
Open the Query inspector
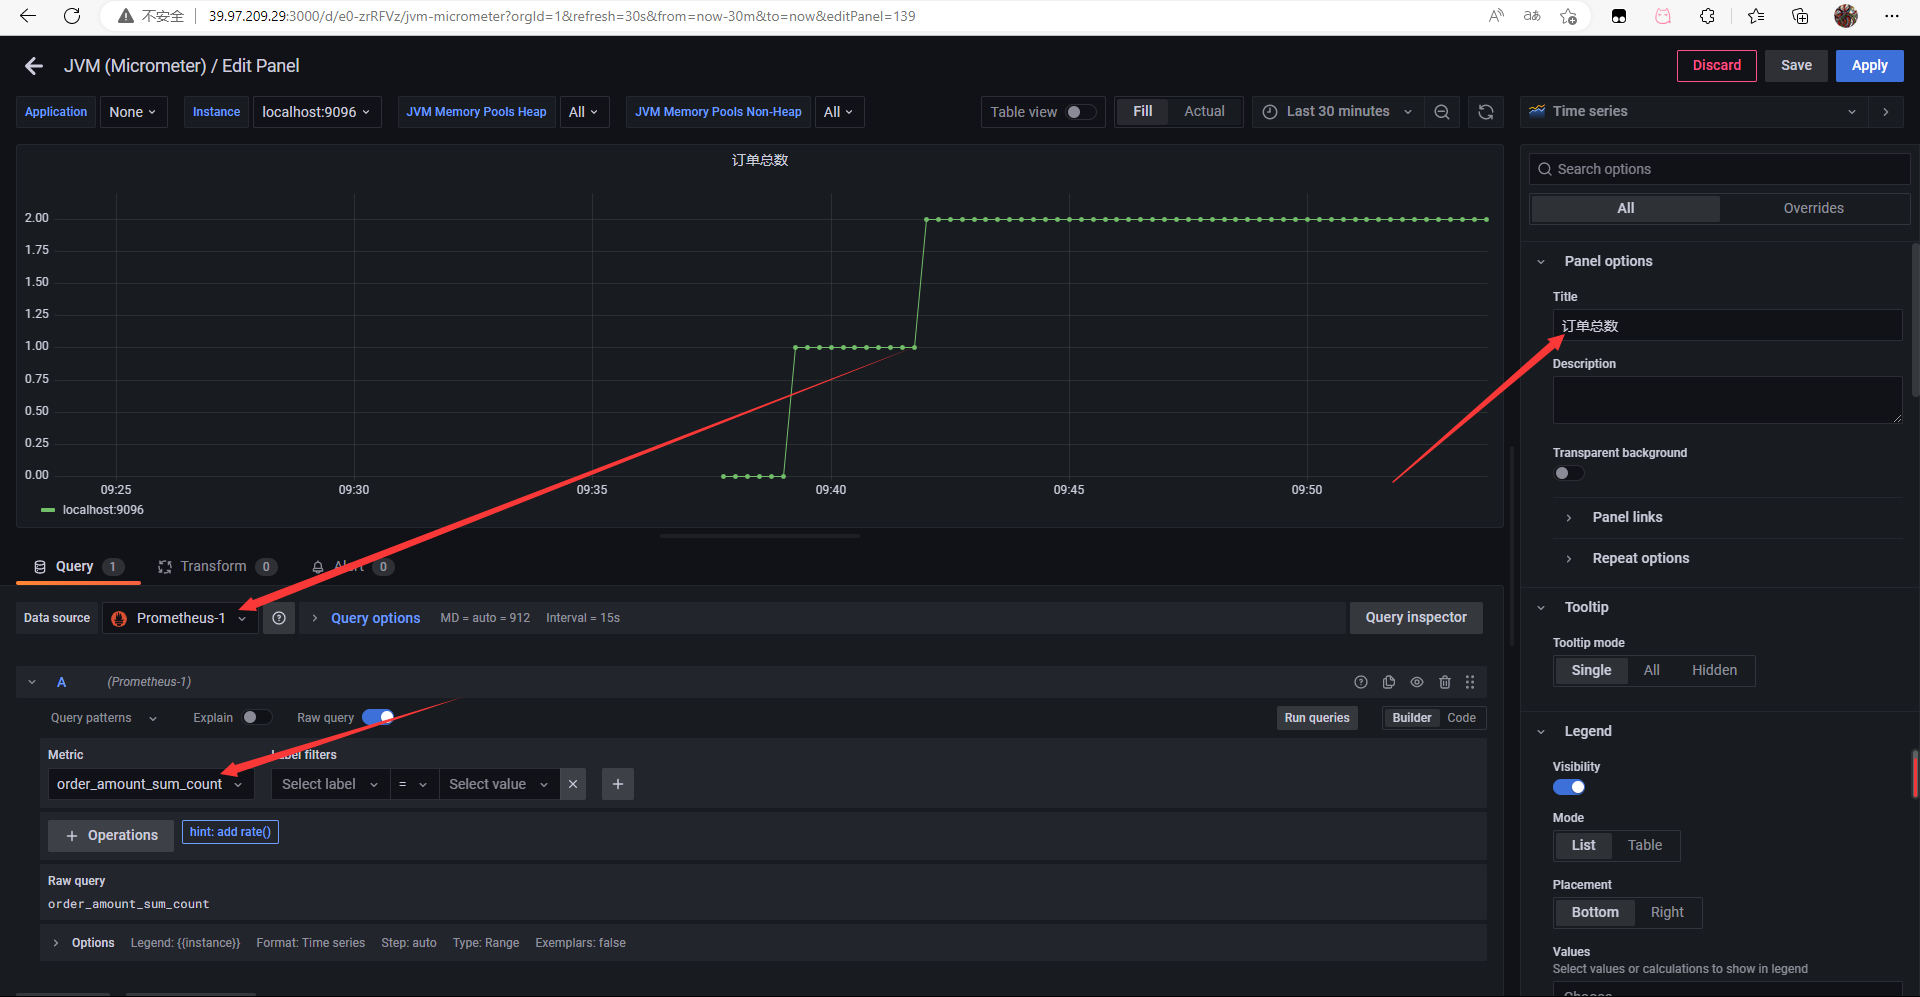[1416, 617]
